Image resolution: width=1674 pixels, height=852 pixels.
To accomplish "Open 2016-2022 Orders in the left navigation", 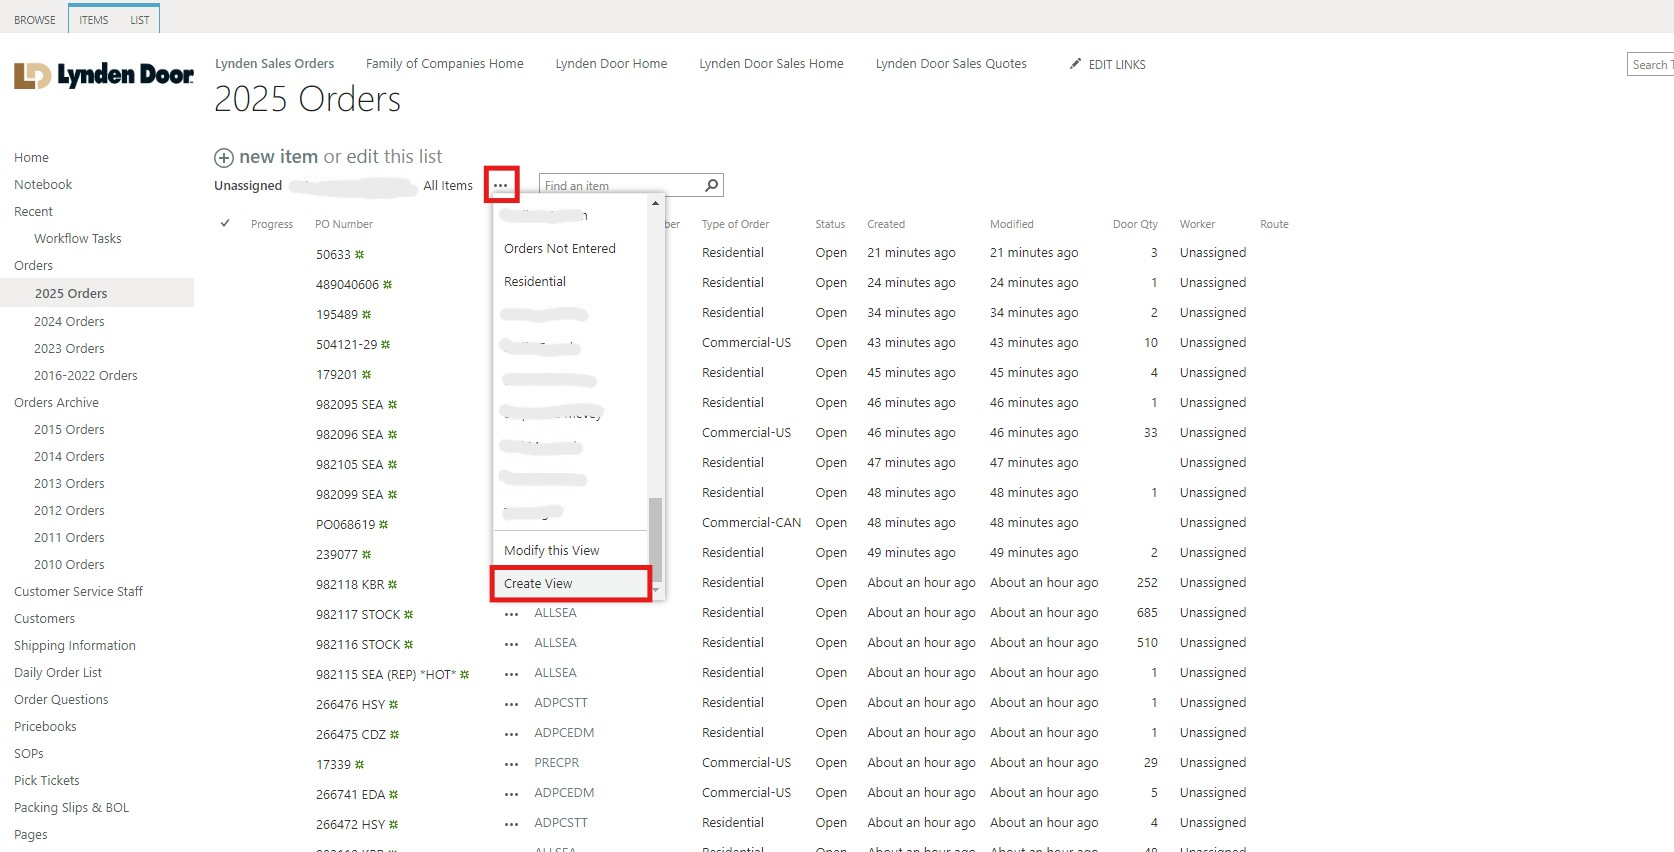I will pyautogui.click(x=86, y=375).
